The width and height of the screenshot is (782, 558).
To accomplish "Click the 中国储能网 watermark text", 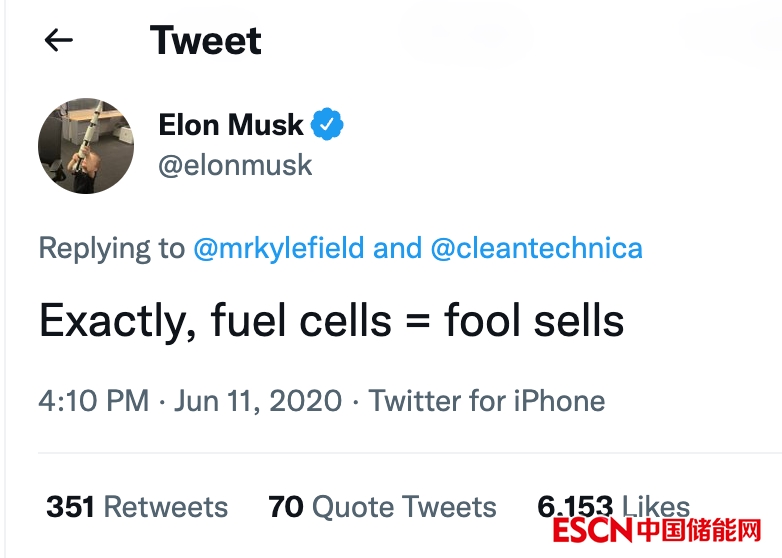I will pyautogui.click(x=698, y=530).
